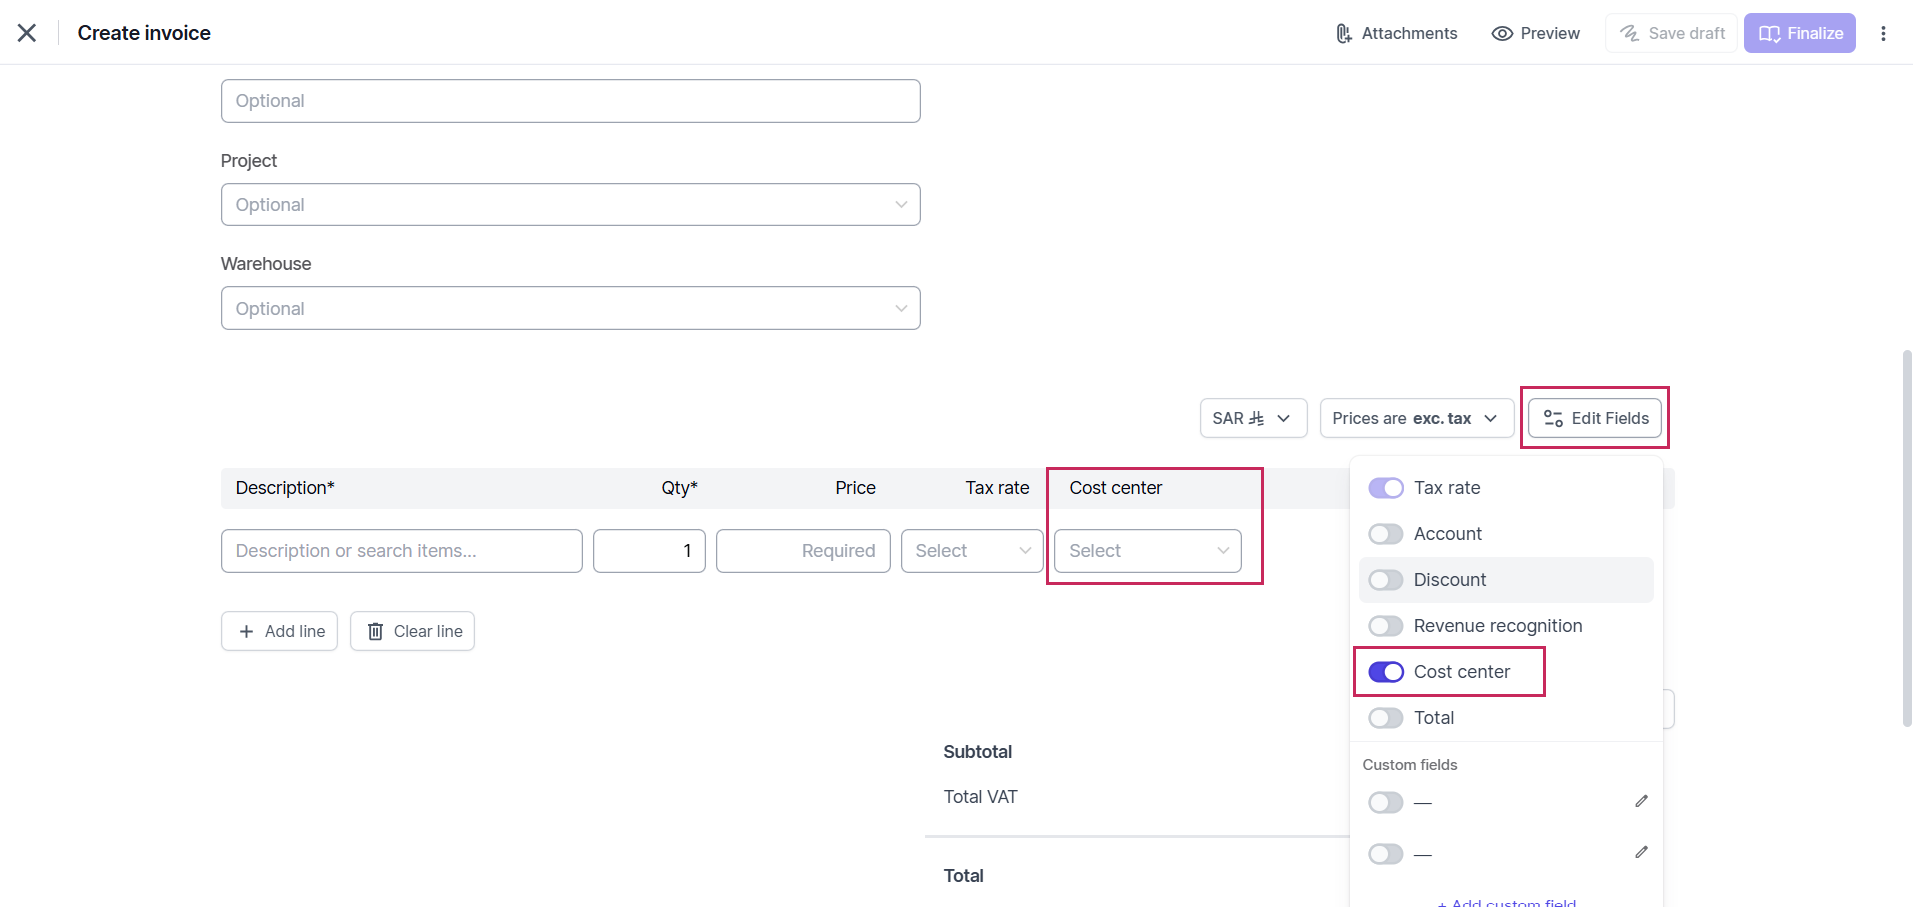Save the invoice as draft
The width and height of the screenshot is (1913, 907).
(x=1672, y=33)
